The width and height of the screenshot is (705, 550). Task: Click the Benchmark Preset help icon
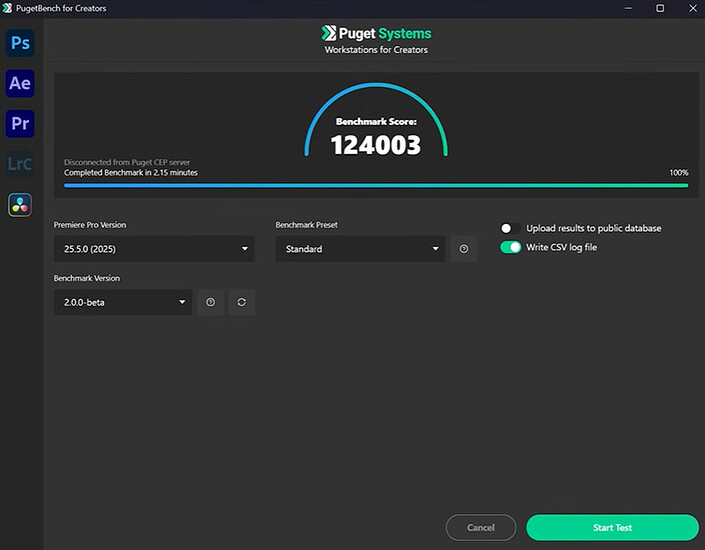coord(463,249)
